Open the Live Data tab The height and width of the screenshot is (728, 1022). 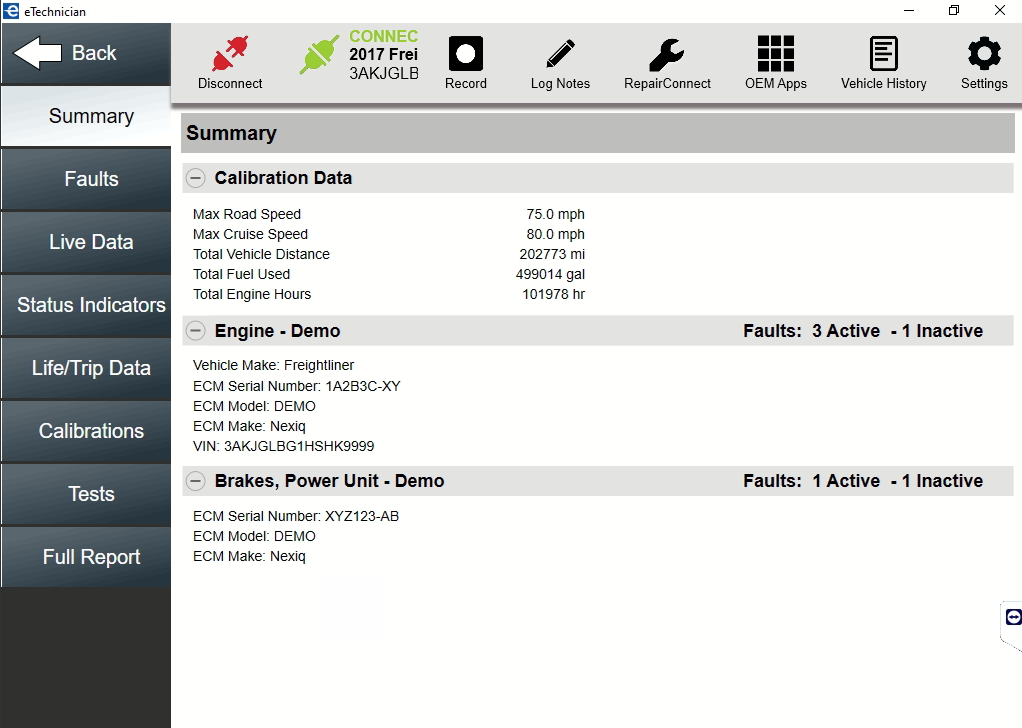(85, 242)
